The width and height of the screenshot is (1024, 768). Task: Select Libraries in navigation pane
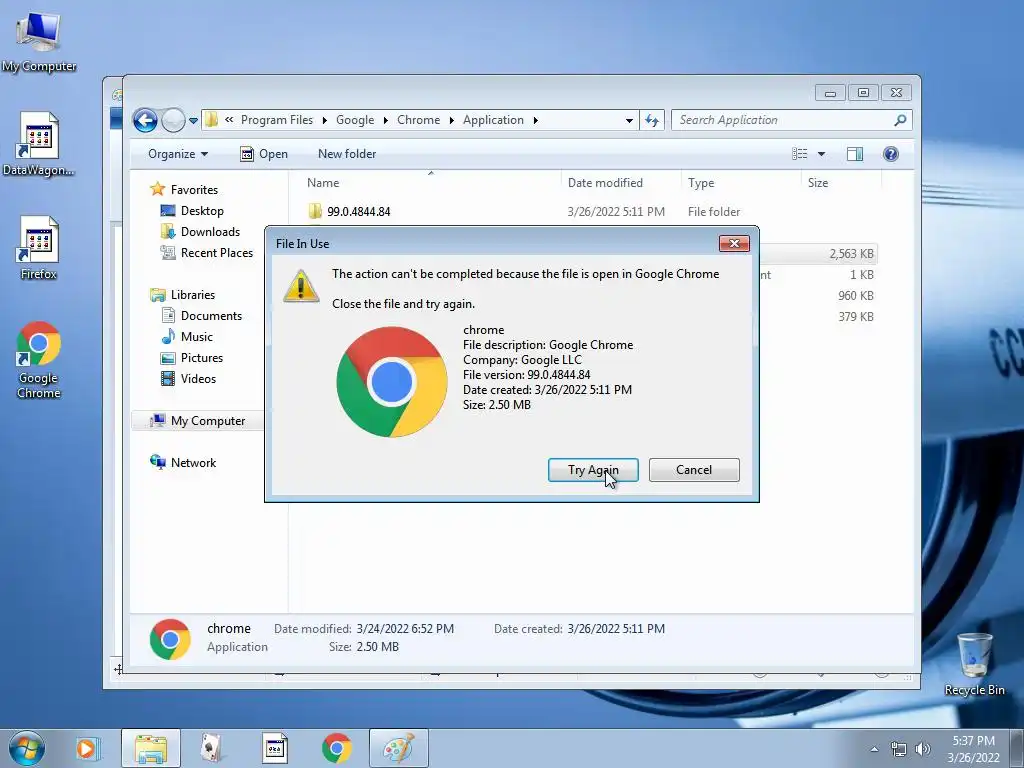coord(193,295)
